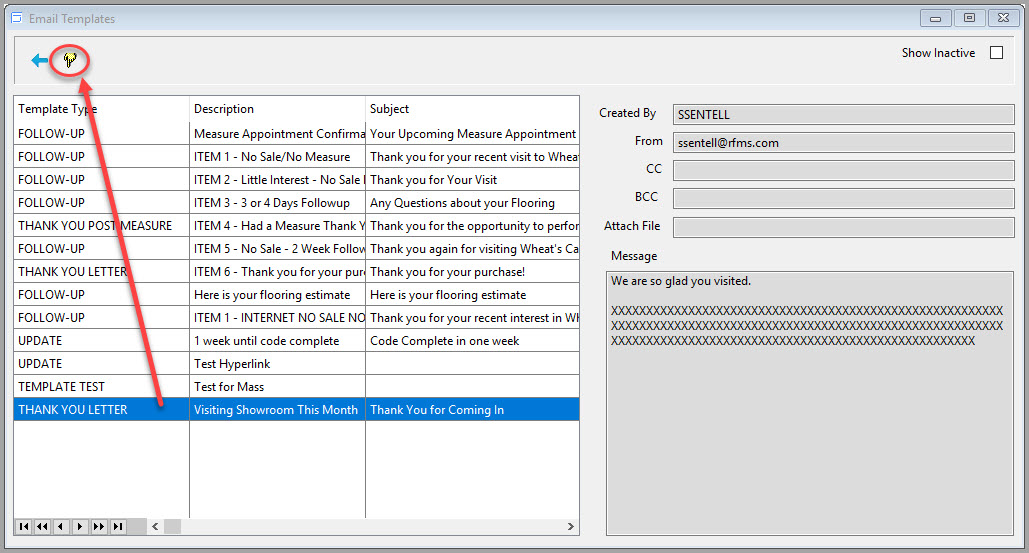
Task: Select THANK YOU POST MEASURE row
Action: click(x=297, y=226)
